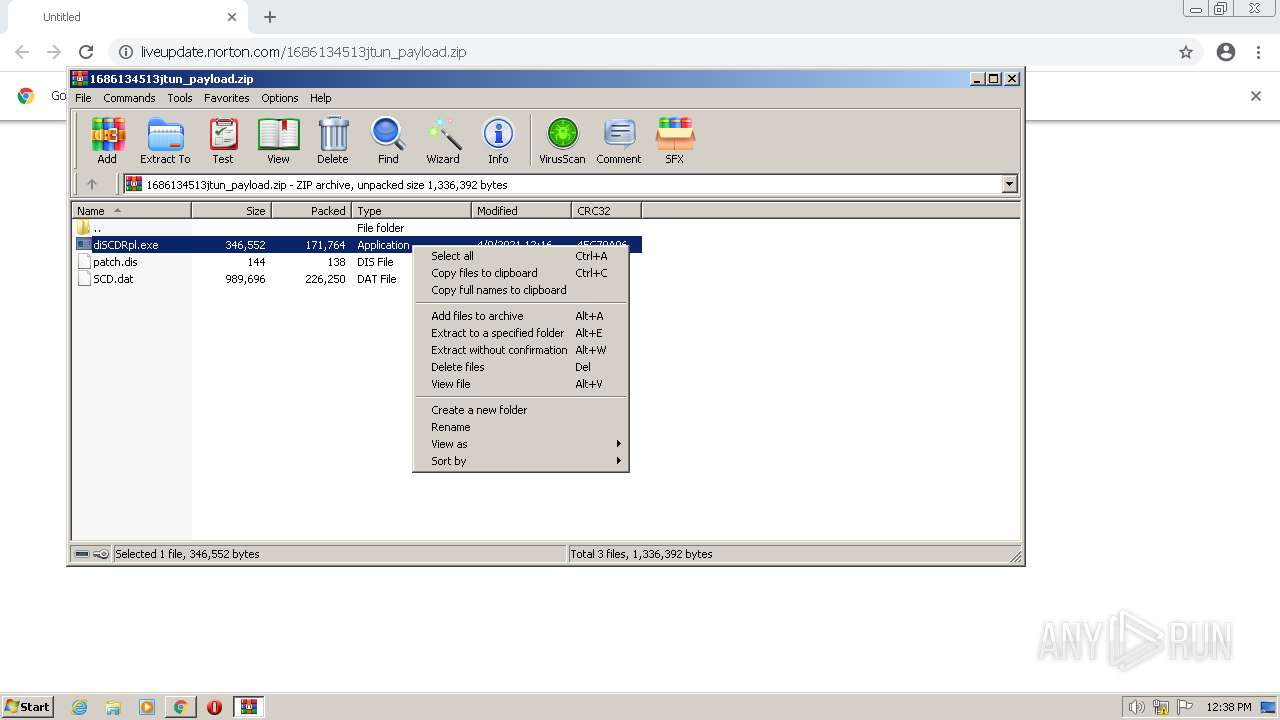Click the patch.dis file icon
Viewport: 1280px width, 720px height.
coord(84,262)
